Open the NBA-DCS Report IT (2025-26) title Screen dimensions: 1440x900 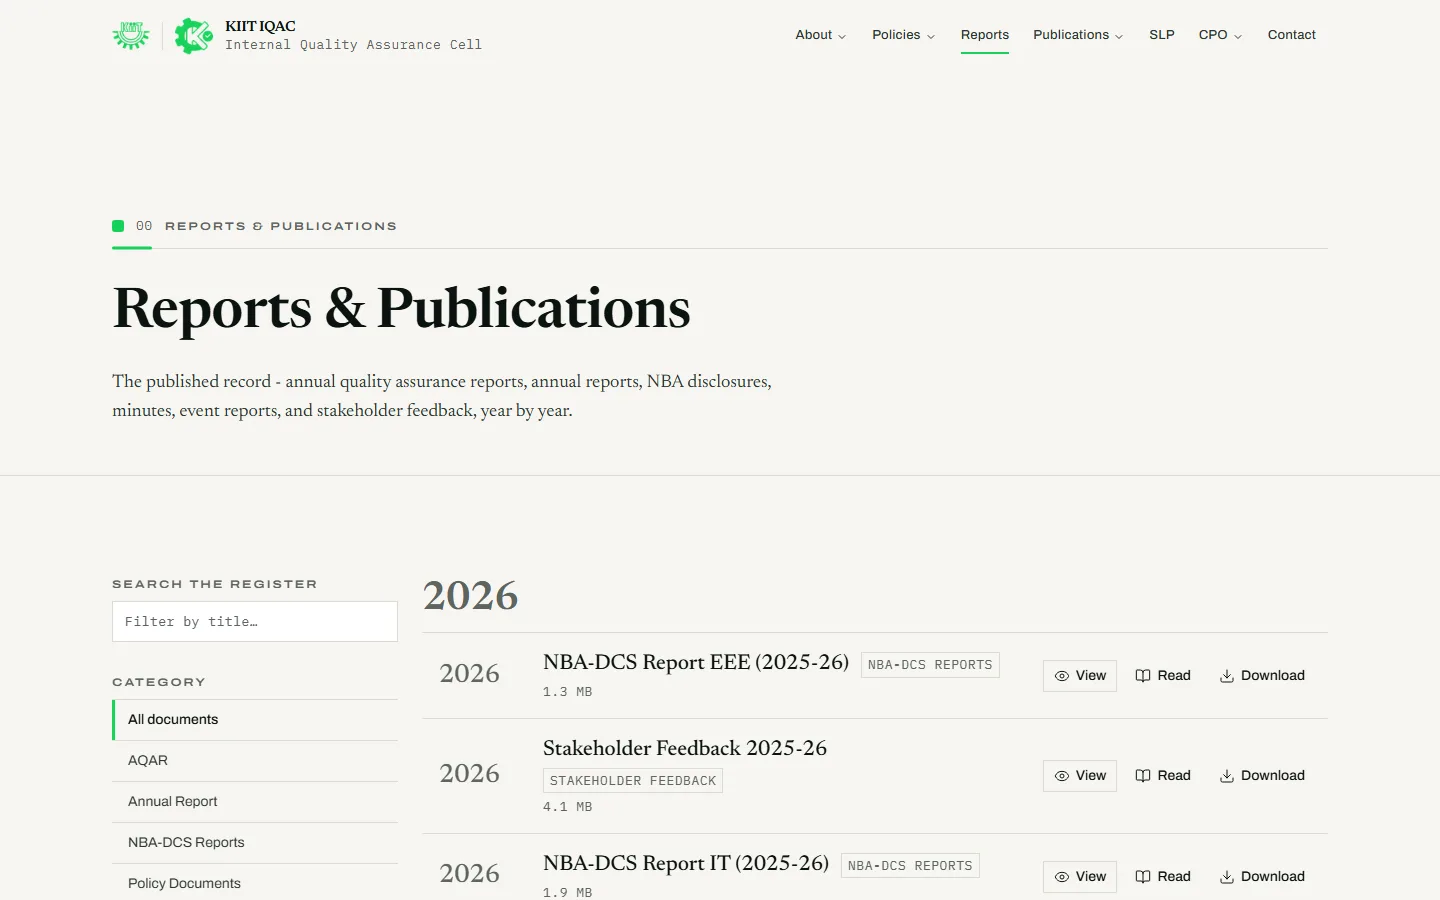coord(686,863)
